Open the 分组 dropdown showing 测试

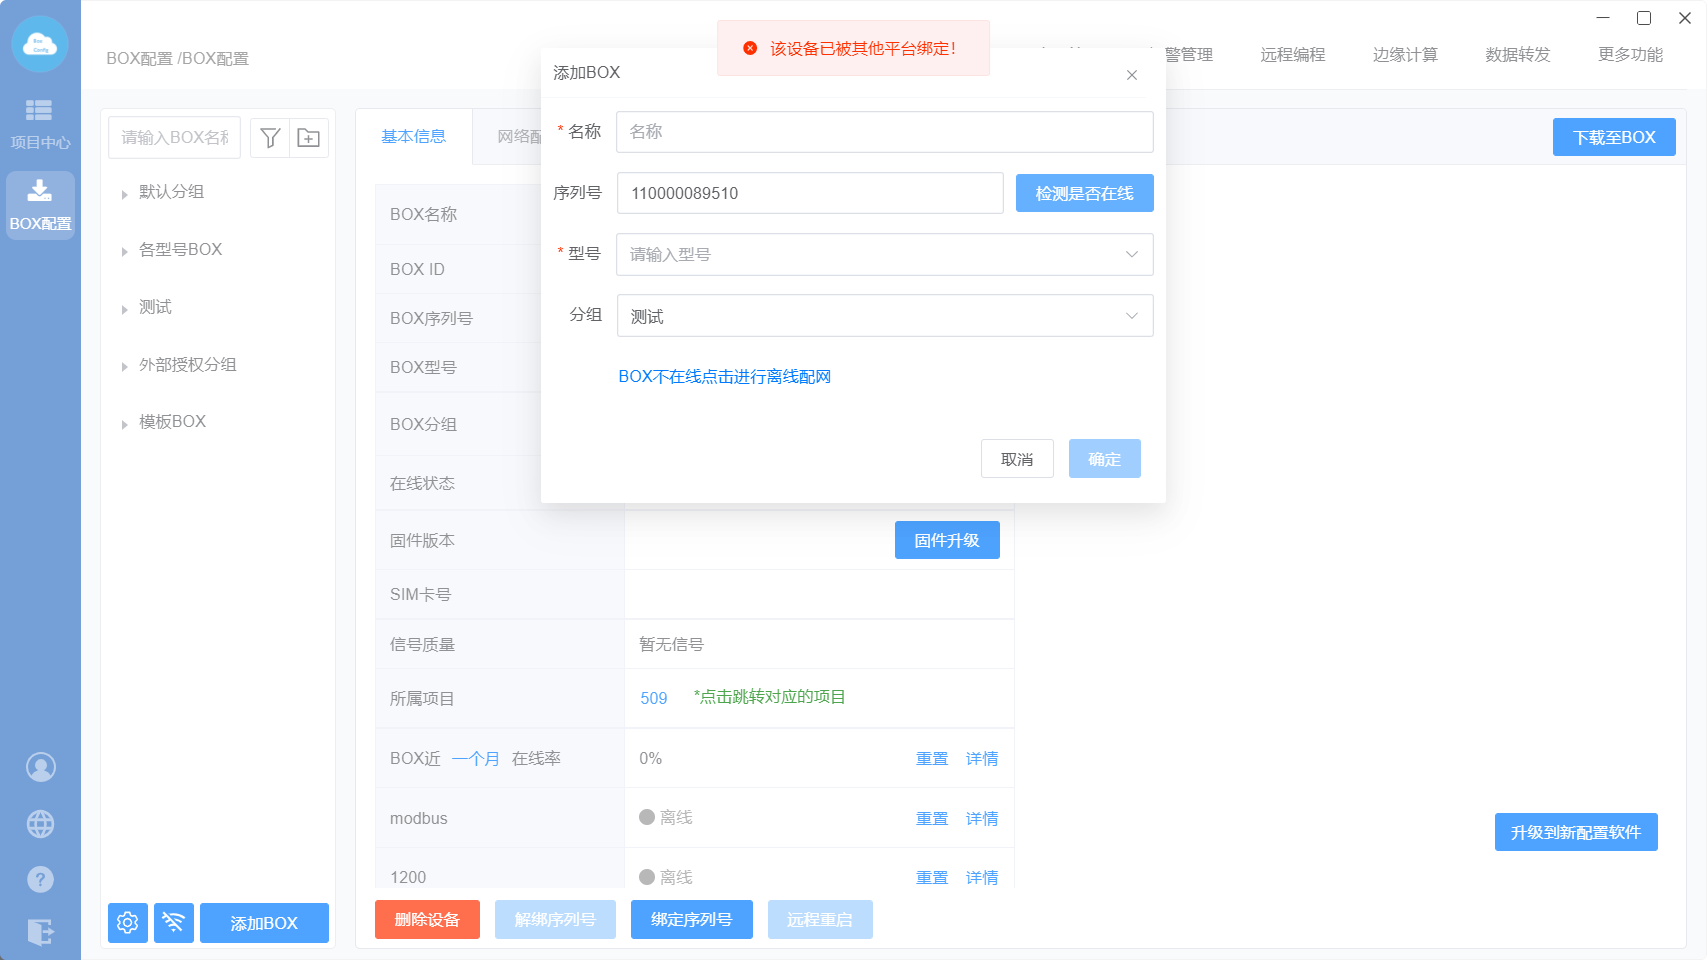coord(884,316)
